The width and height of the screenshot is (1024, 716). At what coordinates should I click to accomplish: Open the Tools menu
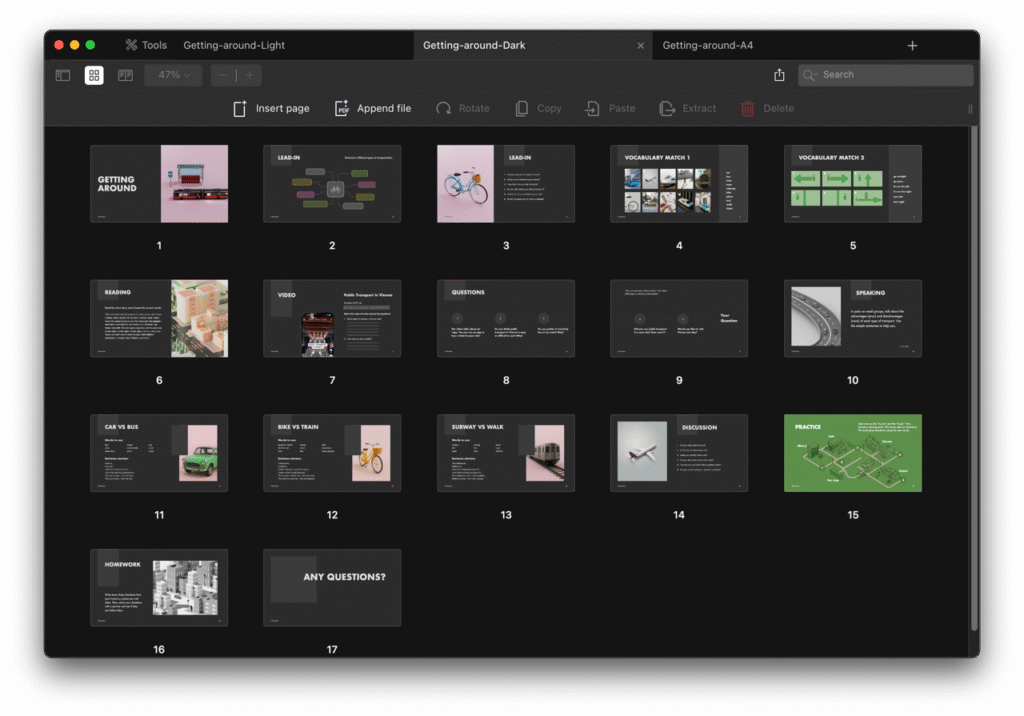coord(146,45)
